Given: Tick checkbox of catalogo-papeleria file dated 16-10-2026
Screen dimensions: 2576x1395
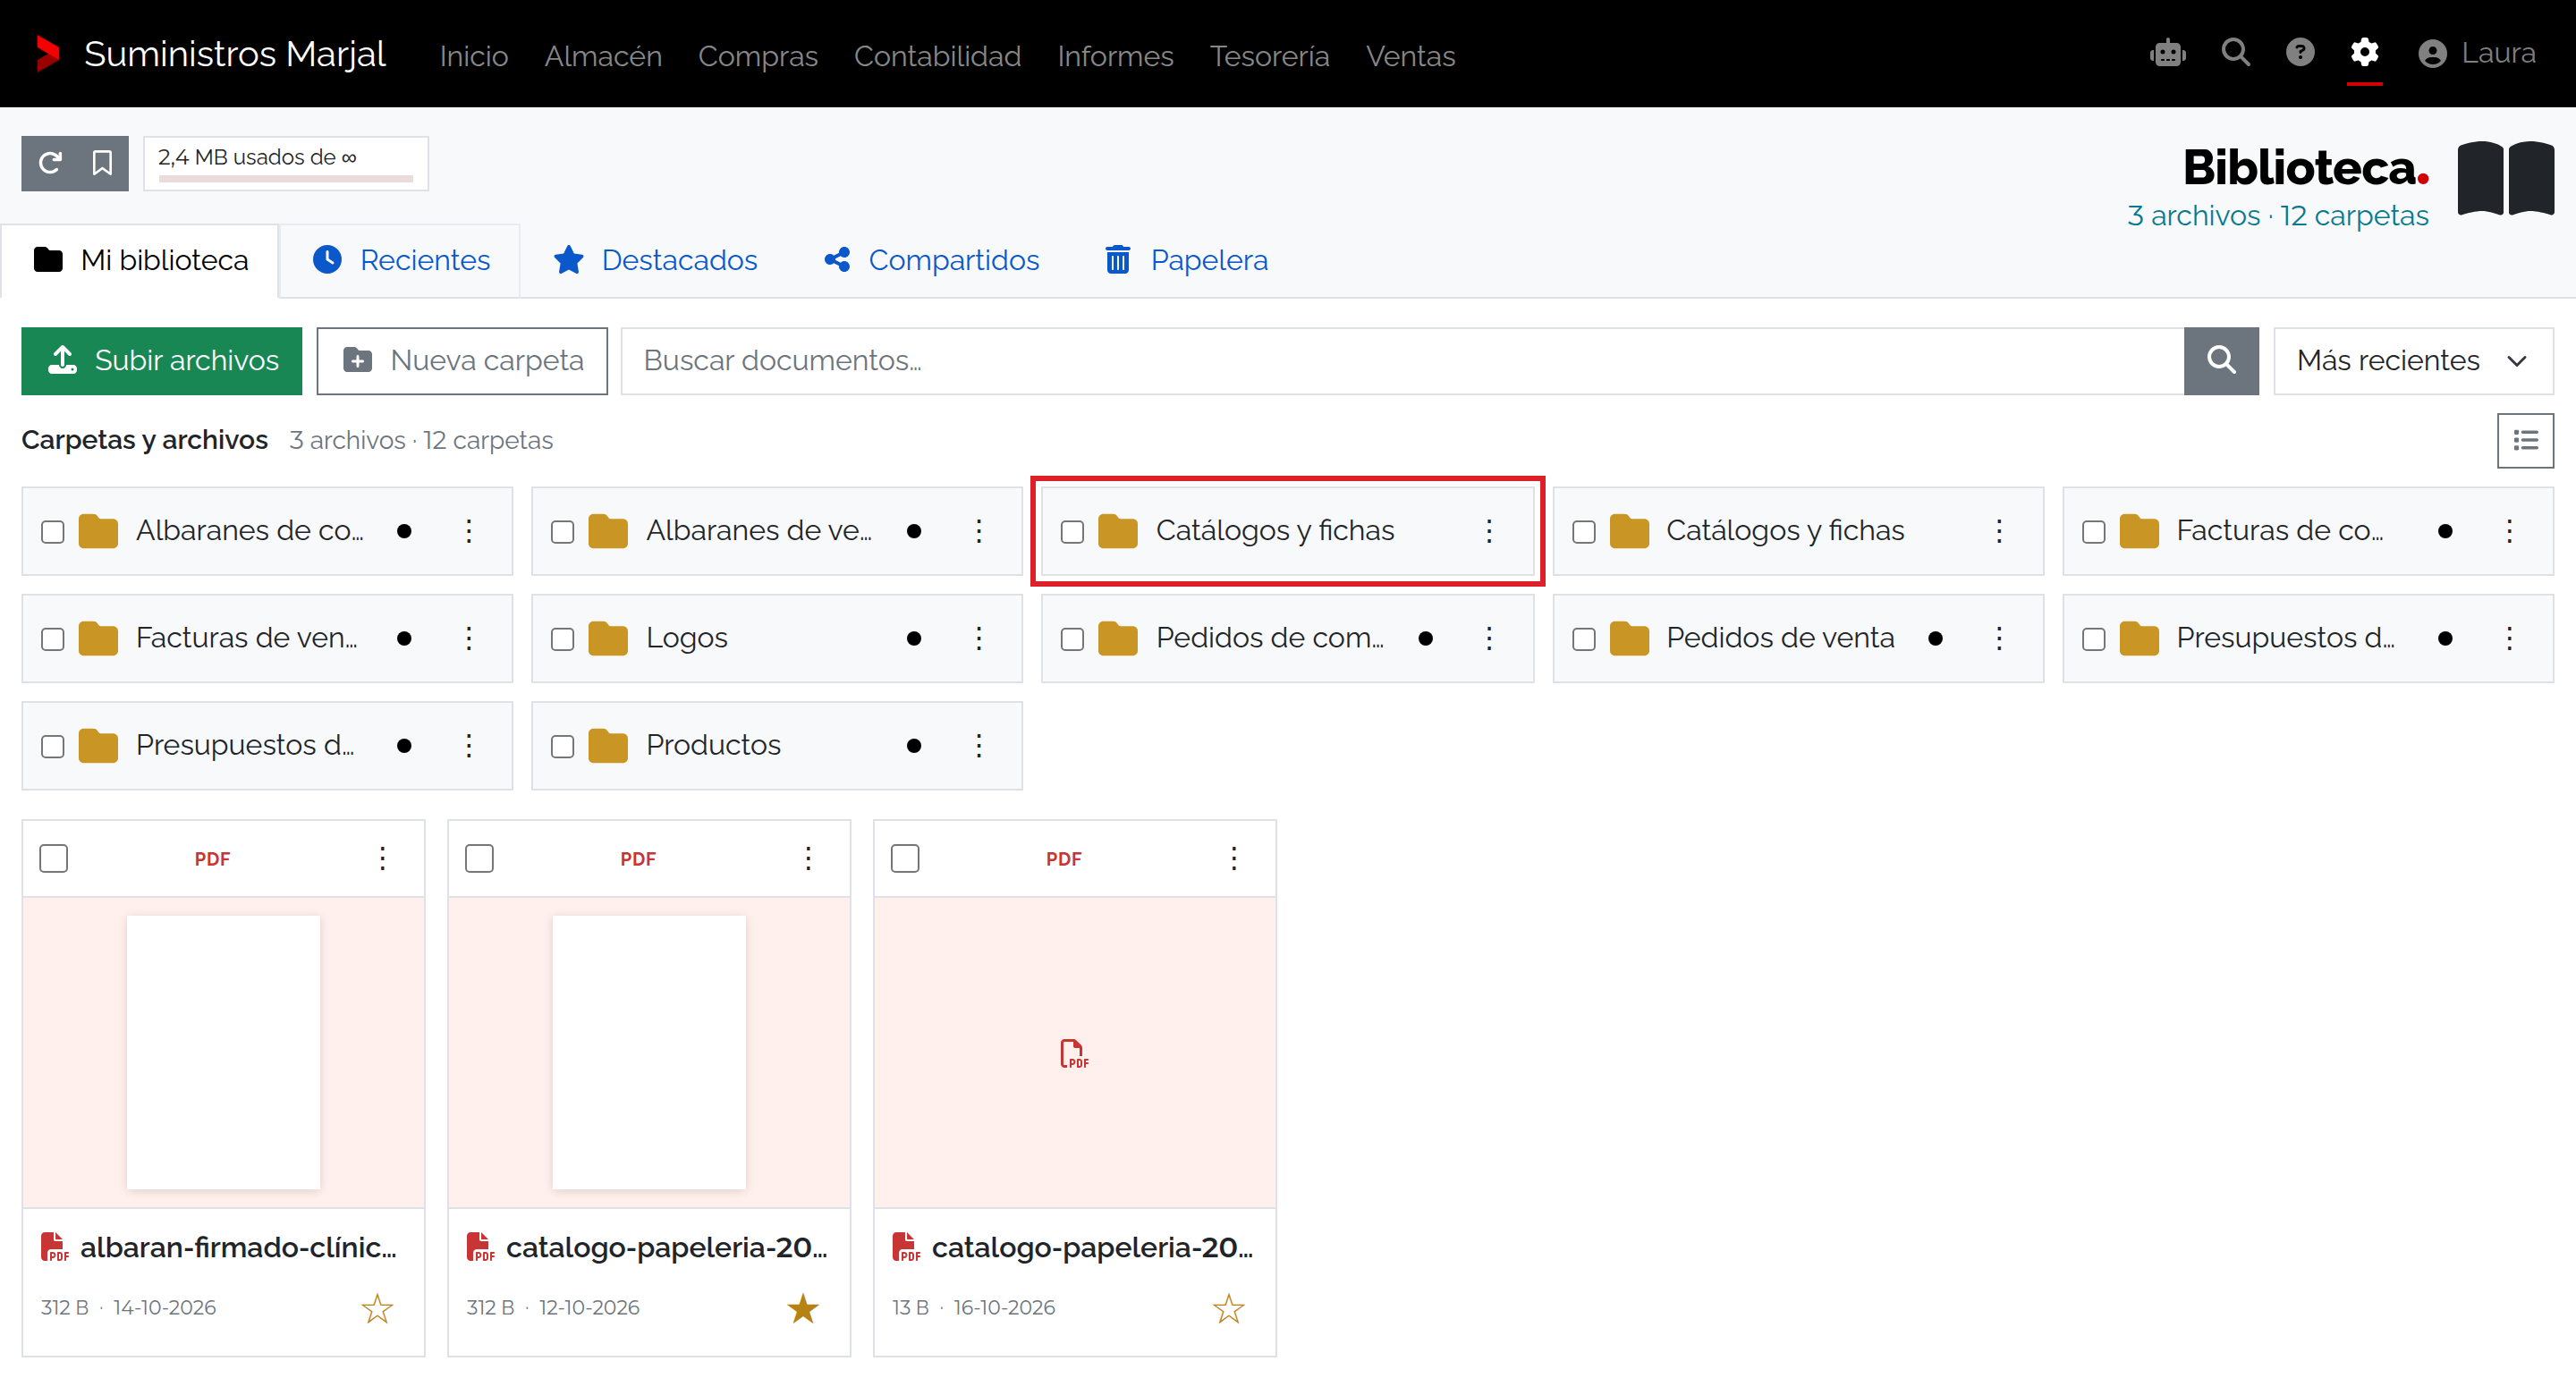Looking at the screenshot, I should coord(905,858).
